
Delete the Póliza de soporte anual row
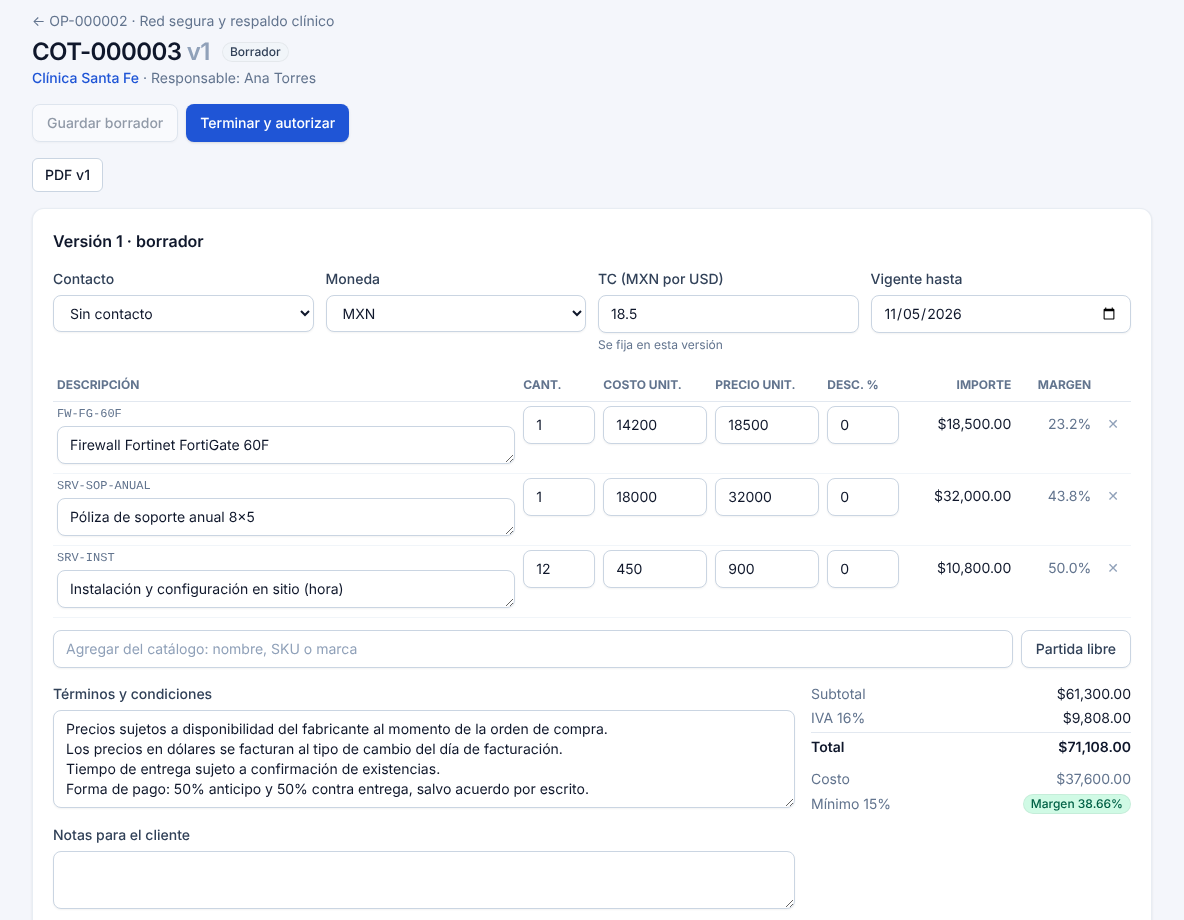1112,496
